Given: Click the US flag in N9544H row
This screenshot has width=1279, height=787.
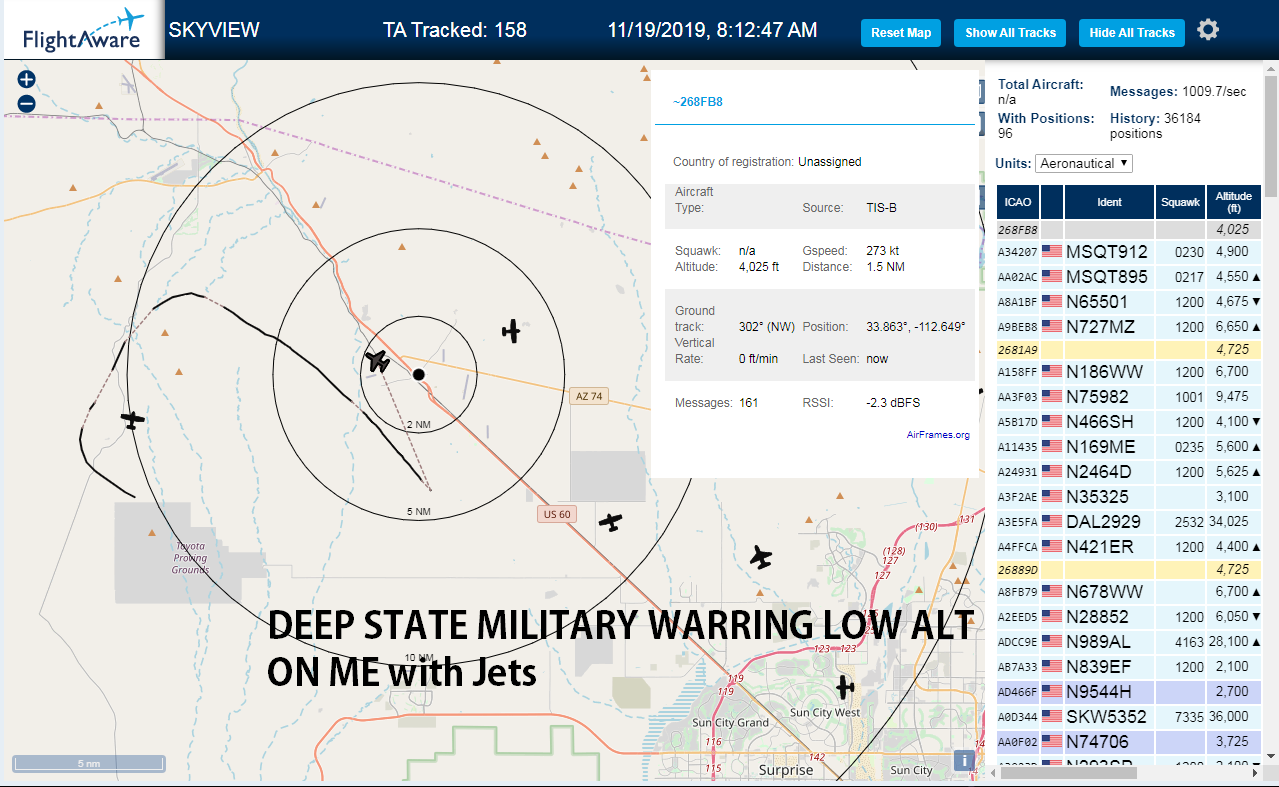Looking at the screenshot, I should 1051,691.
